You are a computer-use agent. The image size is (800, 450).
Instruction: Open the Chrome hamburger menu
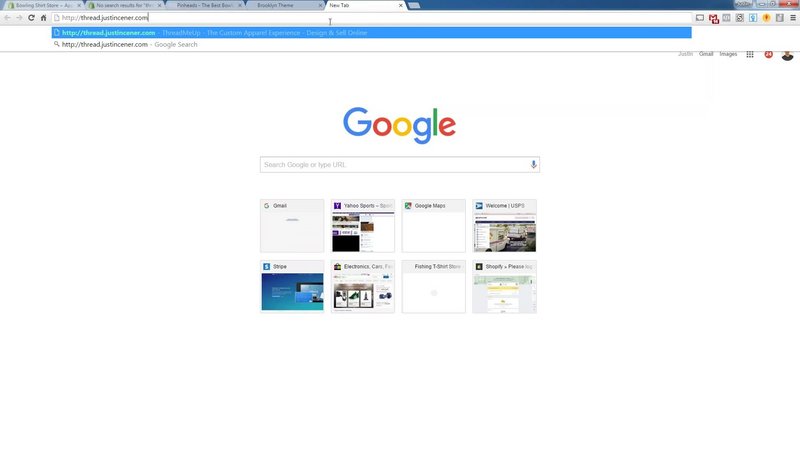[x=793, y=18]
